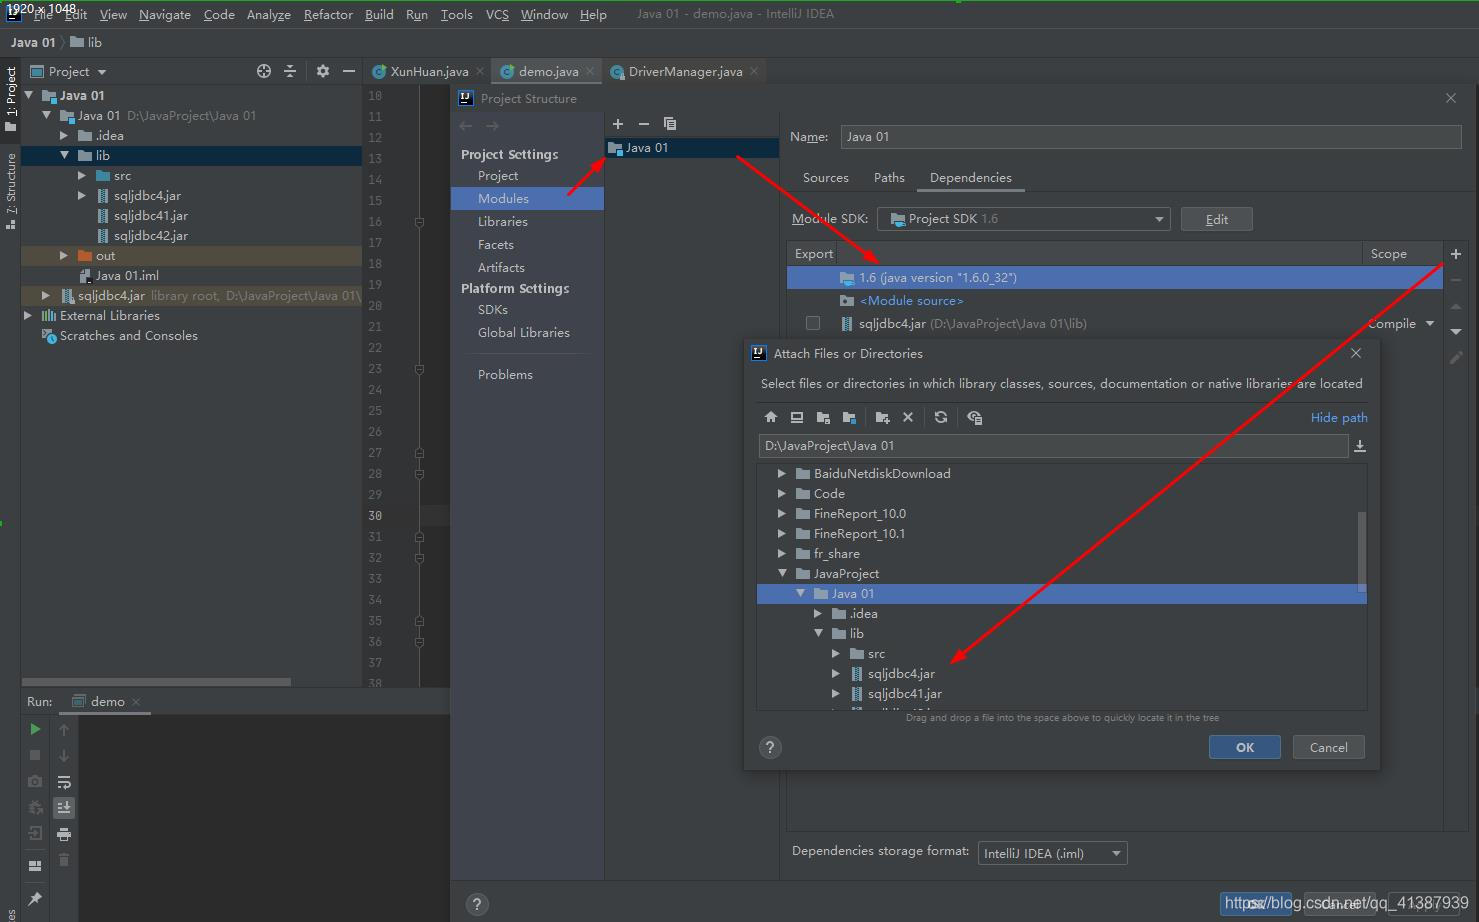Move dependency down with the down arrow icon

[x=1456, y=331]
